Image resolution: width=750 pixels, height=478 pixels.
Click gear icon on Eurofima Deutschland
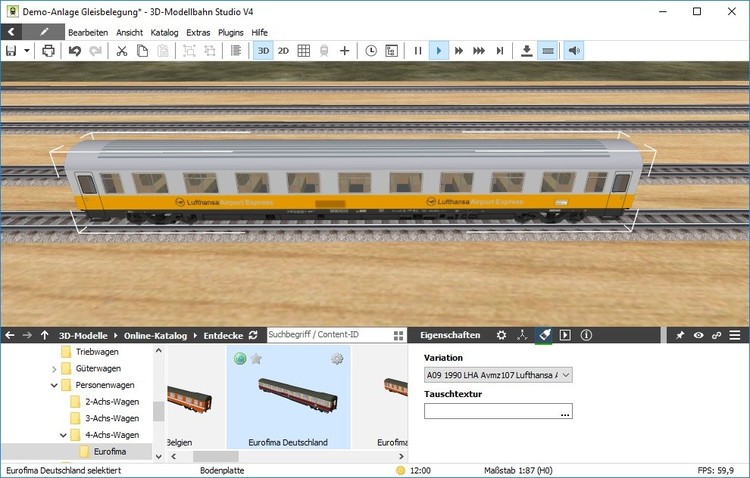337,358
